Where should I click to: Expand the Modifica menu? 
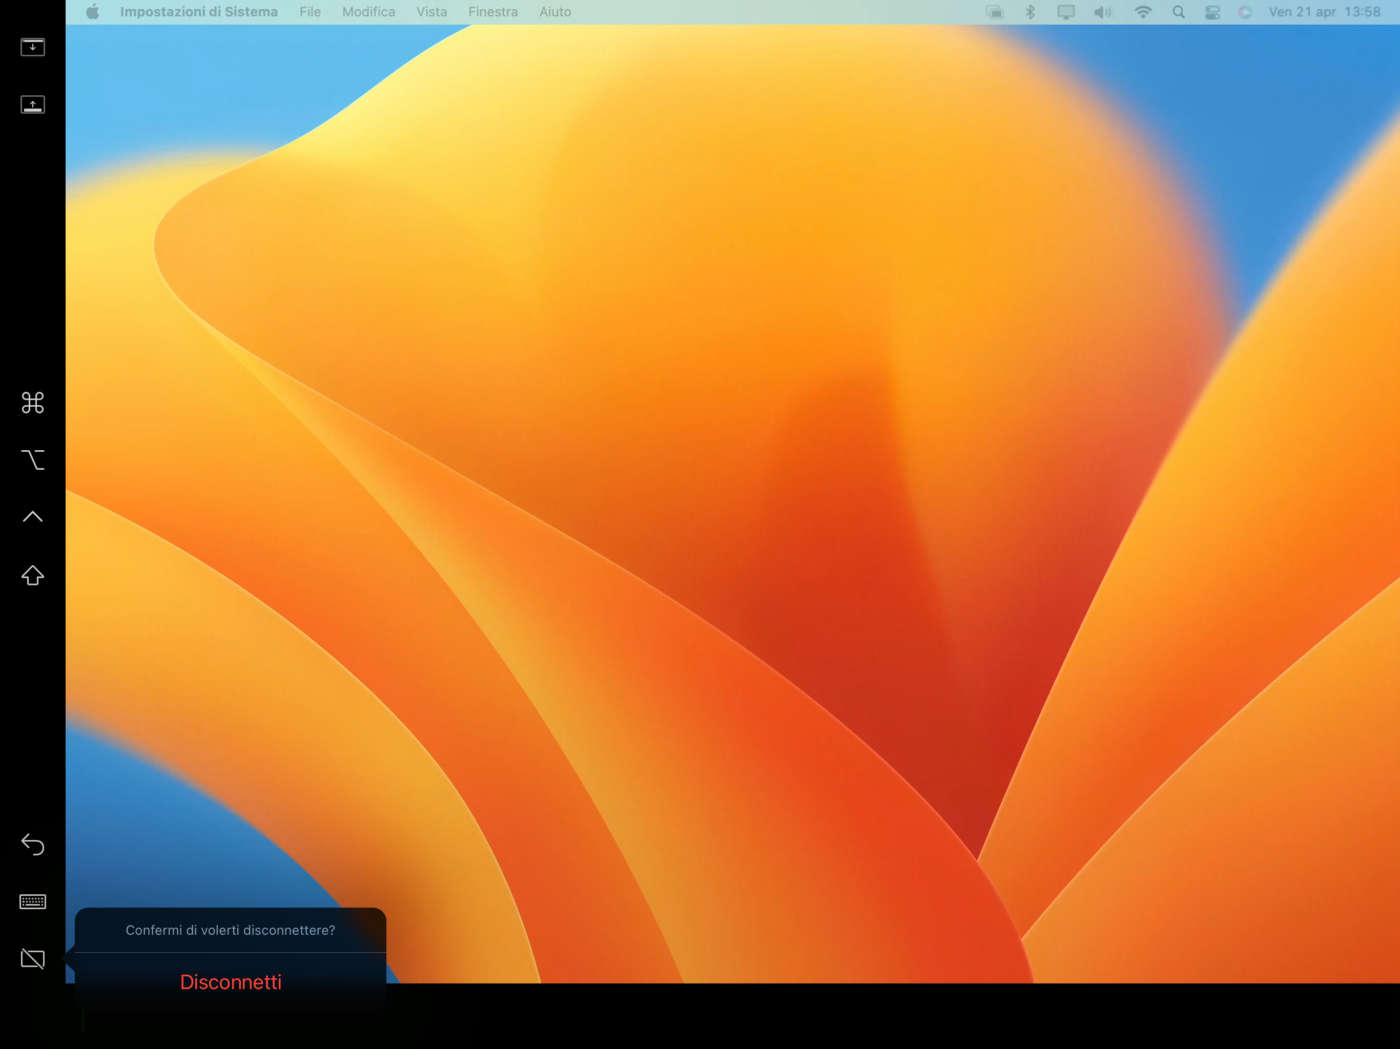pos(368,12)
